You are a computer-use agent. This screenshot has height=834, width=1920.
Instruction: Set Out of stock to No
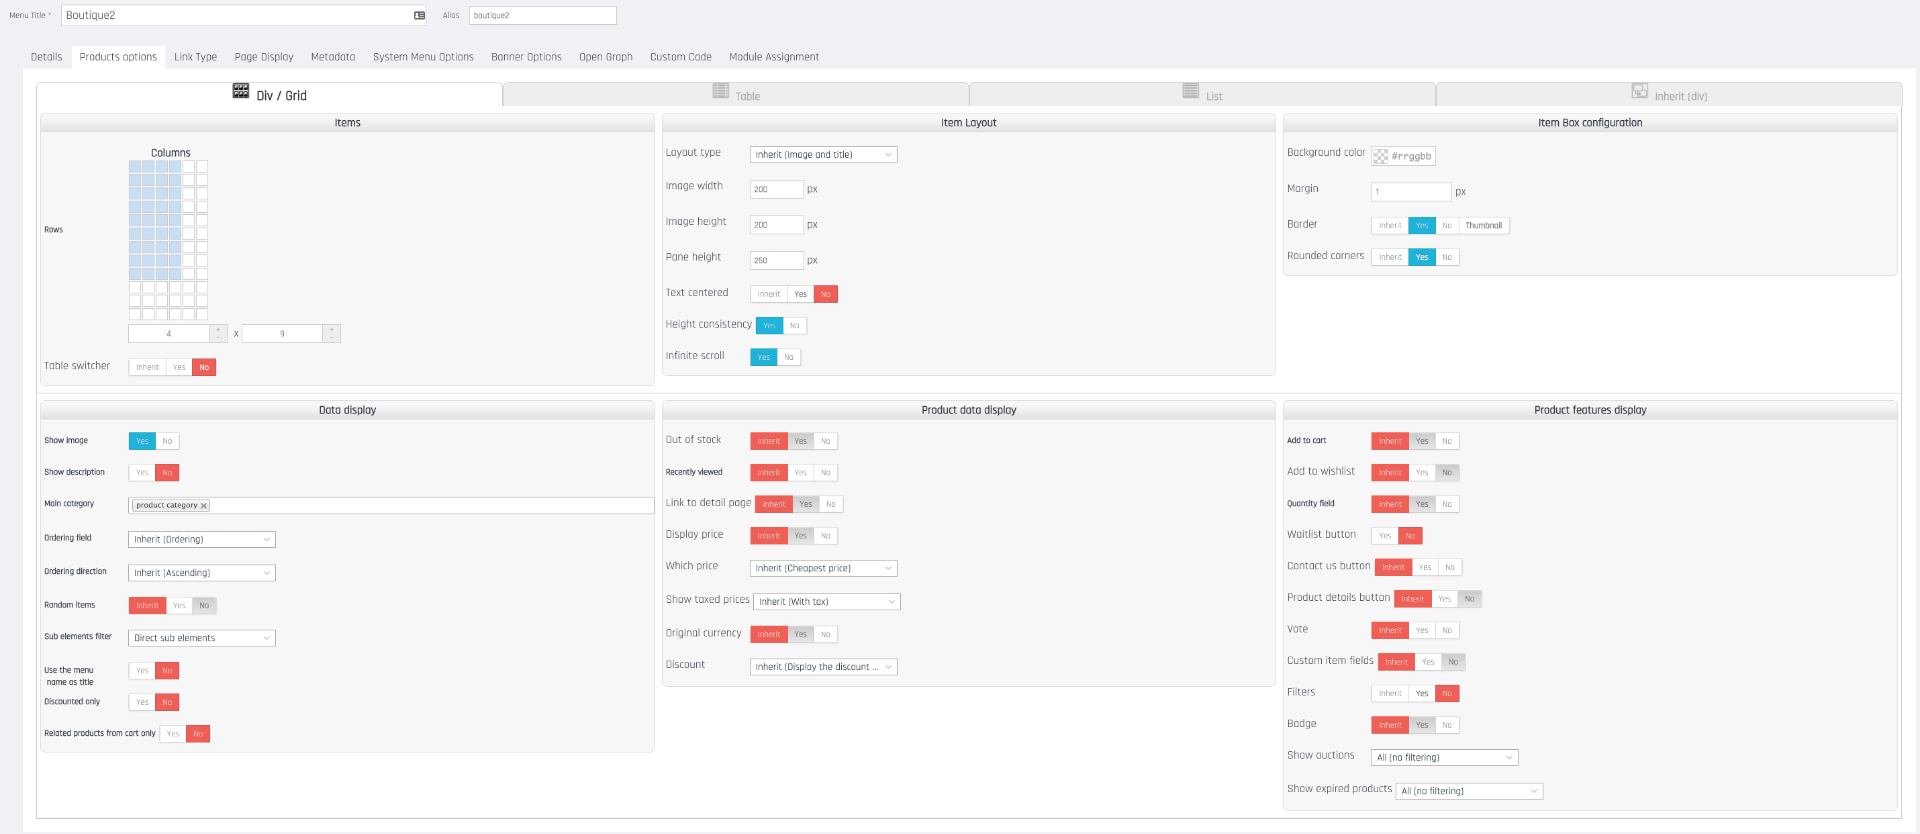(x=826, y=441)
